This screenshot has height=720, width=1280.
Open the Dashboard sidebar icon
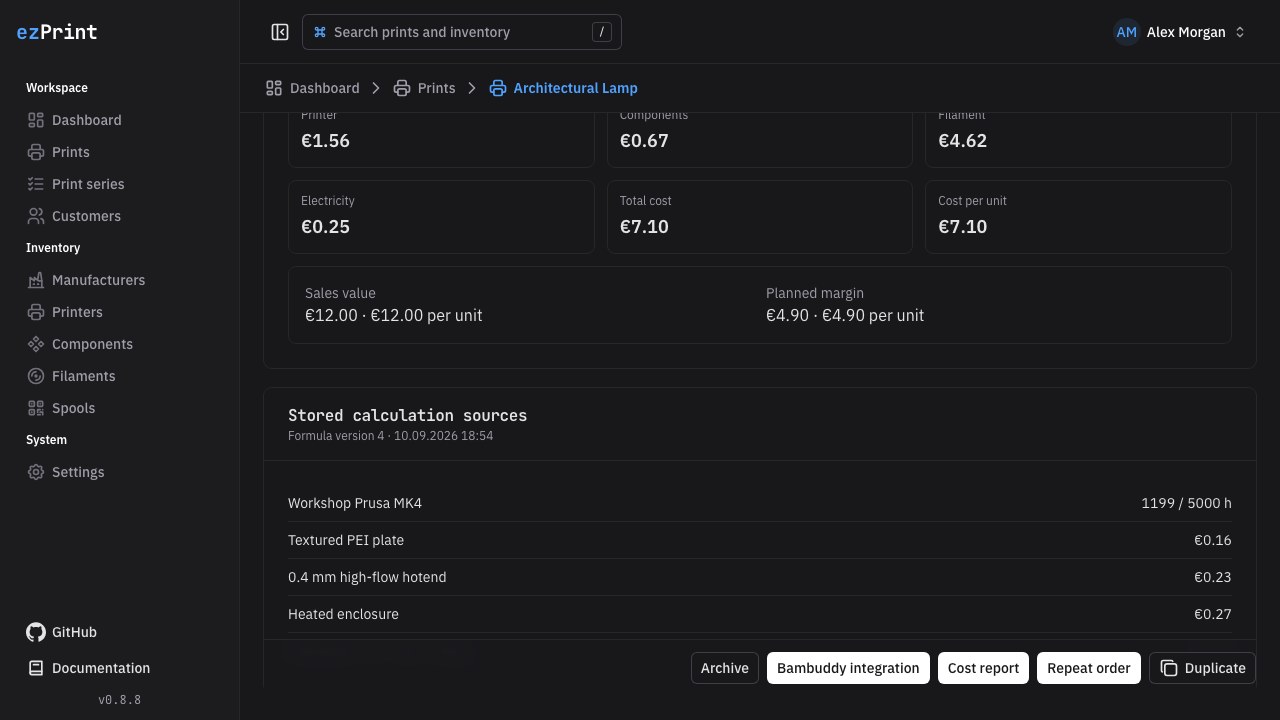36,120
